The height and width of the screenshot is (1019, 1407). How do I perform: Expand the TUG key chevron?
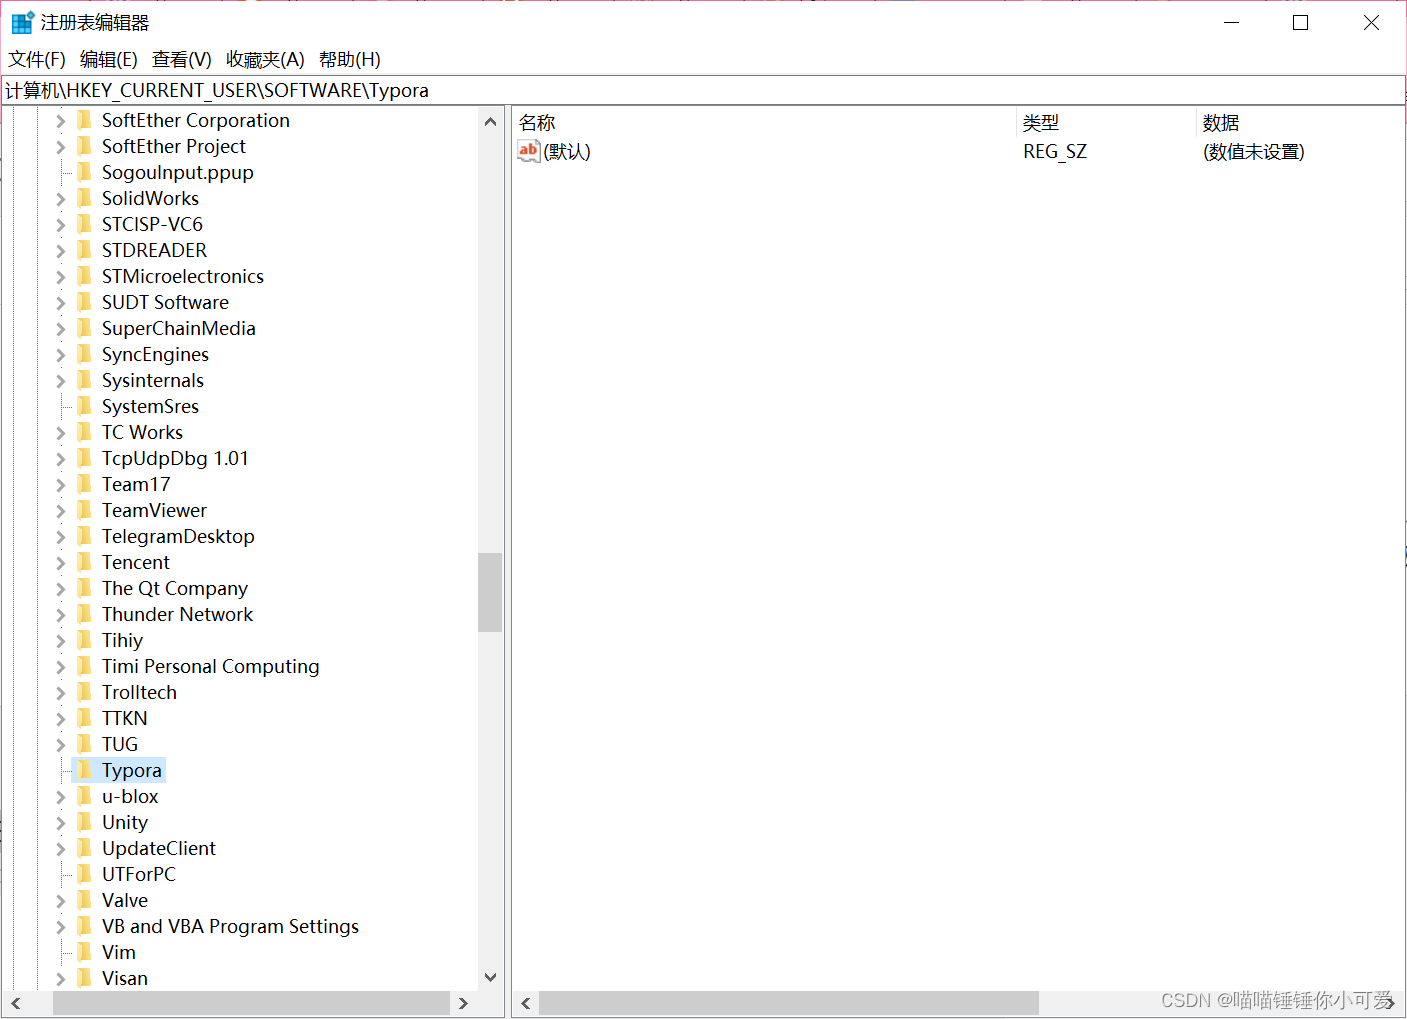(60, 745)
